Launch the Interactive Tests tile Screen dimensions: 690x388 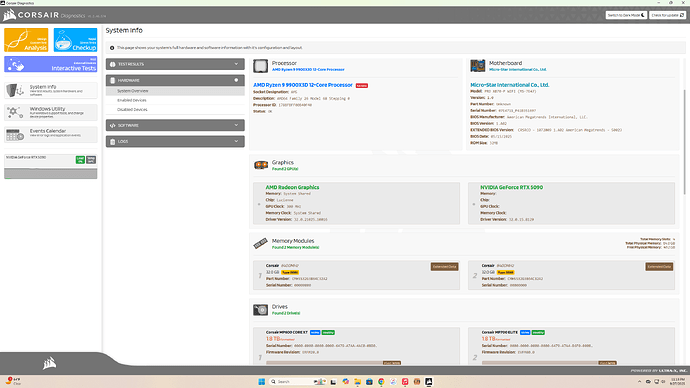[x=51, y=64]
